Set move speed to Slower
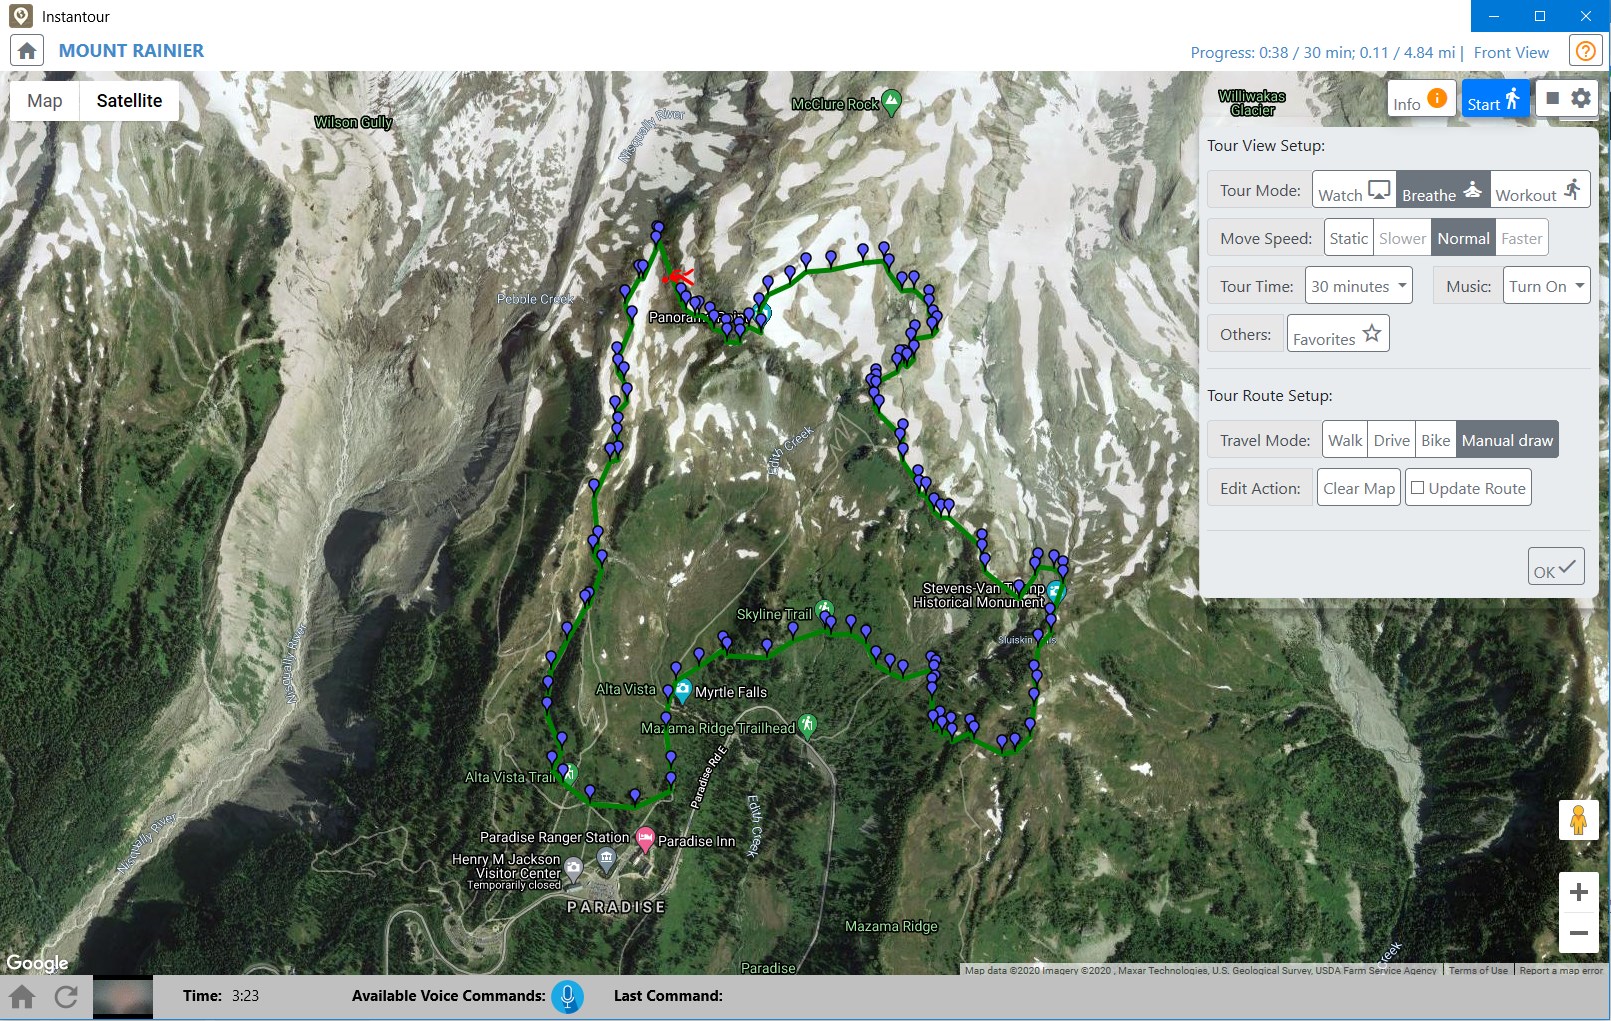The height and width of the screenshot is (1021, 1611). 1402,238
